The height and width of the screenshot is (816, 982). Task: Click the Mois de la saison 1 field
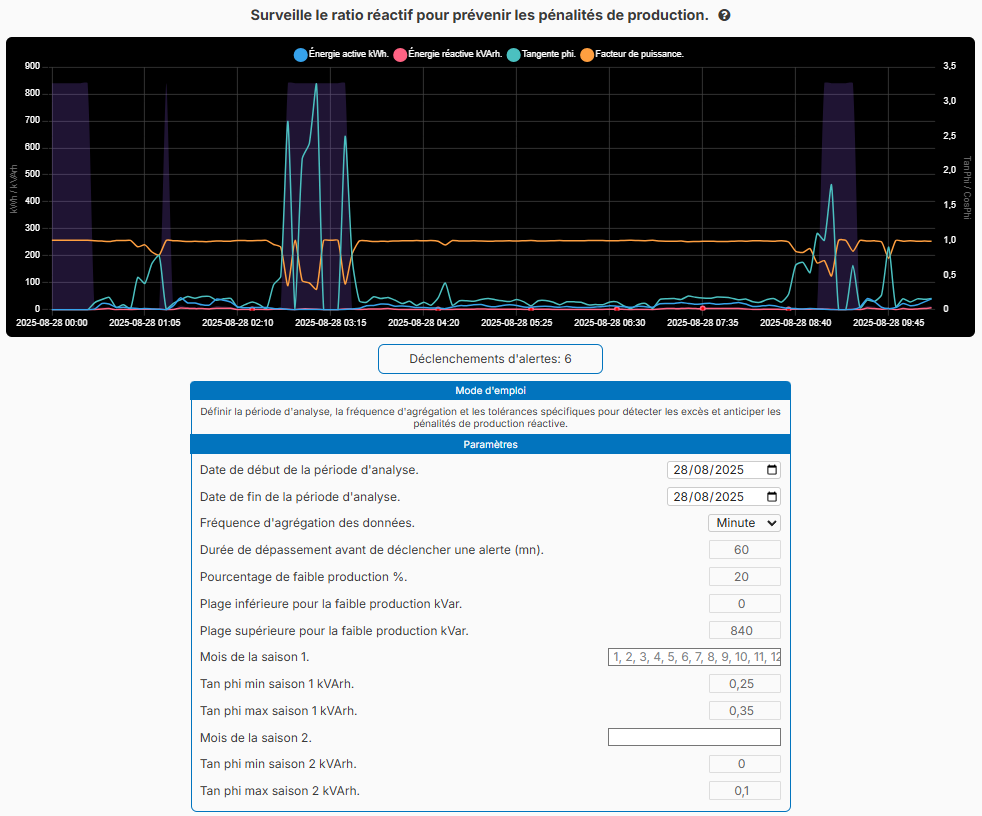(694, 657)
